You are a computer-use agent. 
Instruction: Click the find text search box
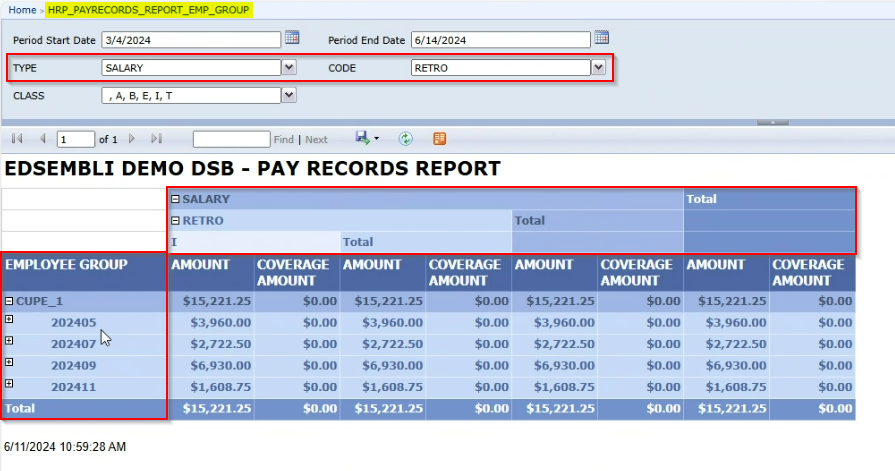tap(231, 139)
